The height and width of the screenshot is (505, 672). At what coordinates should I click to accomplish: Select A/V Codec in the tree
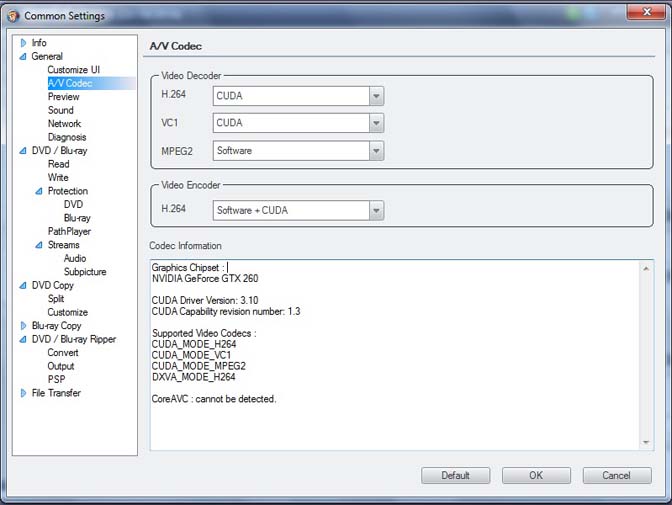click(70, 83)
